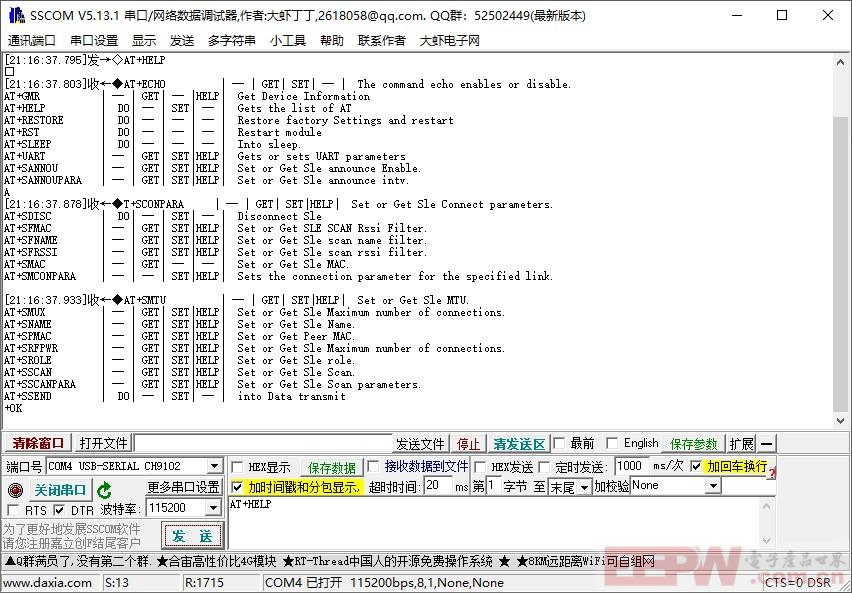Click the 关闭串口 button
This screenshot has width=852, height=593.
pyautogui.click(x=60, y=490)
